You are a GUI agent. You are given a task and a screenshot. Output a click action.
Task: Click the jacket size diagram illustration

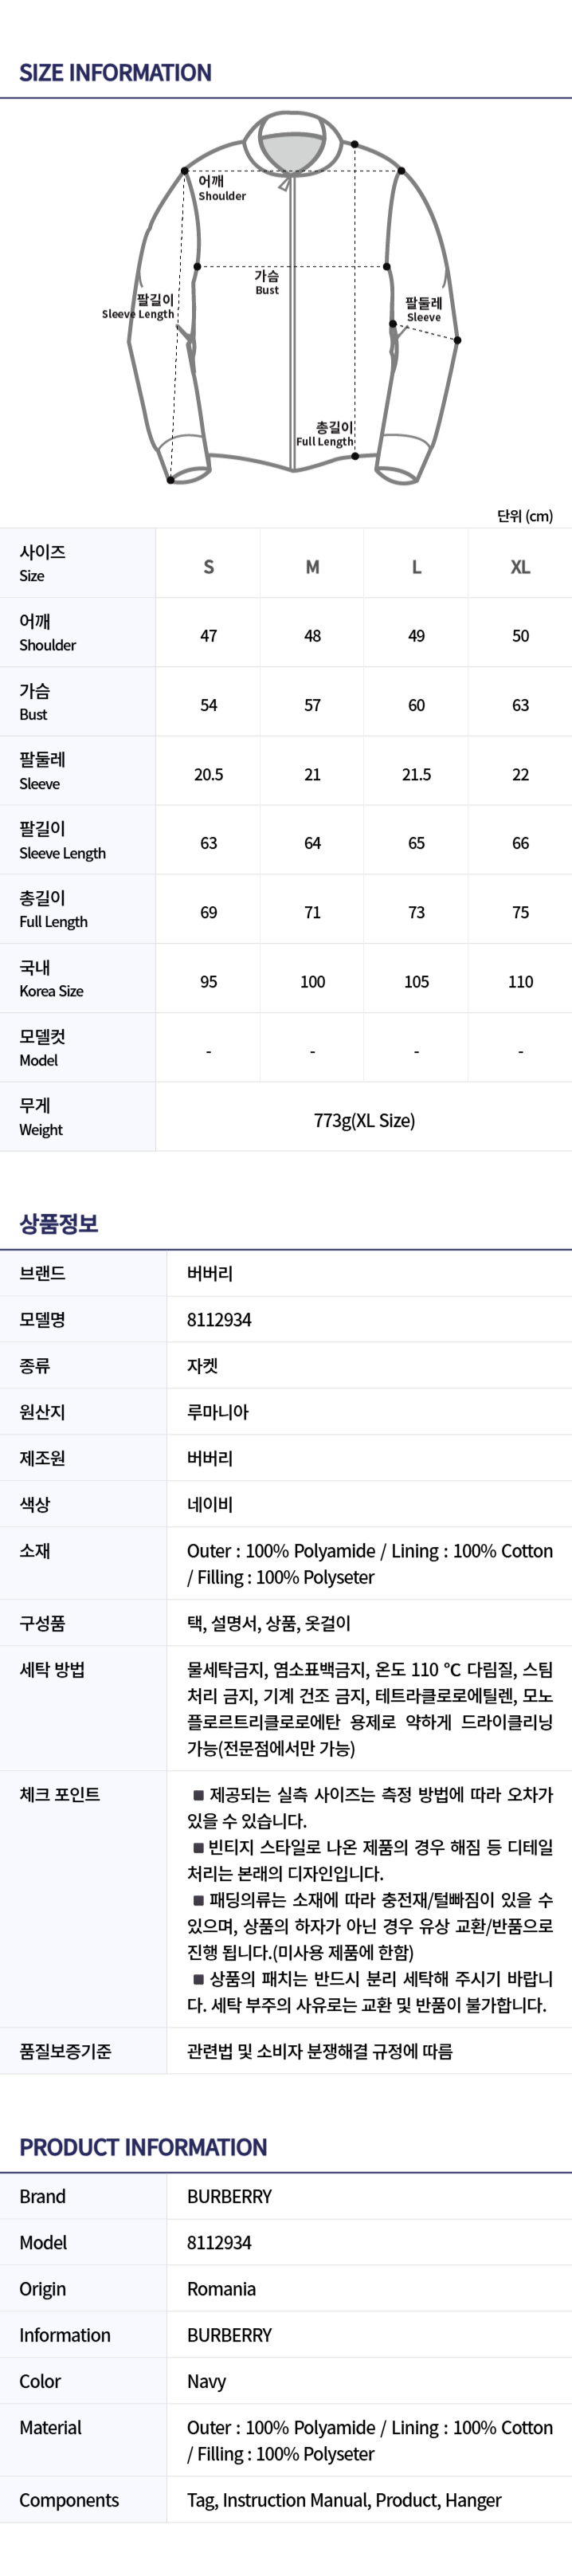(293, 298)
